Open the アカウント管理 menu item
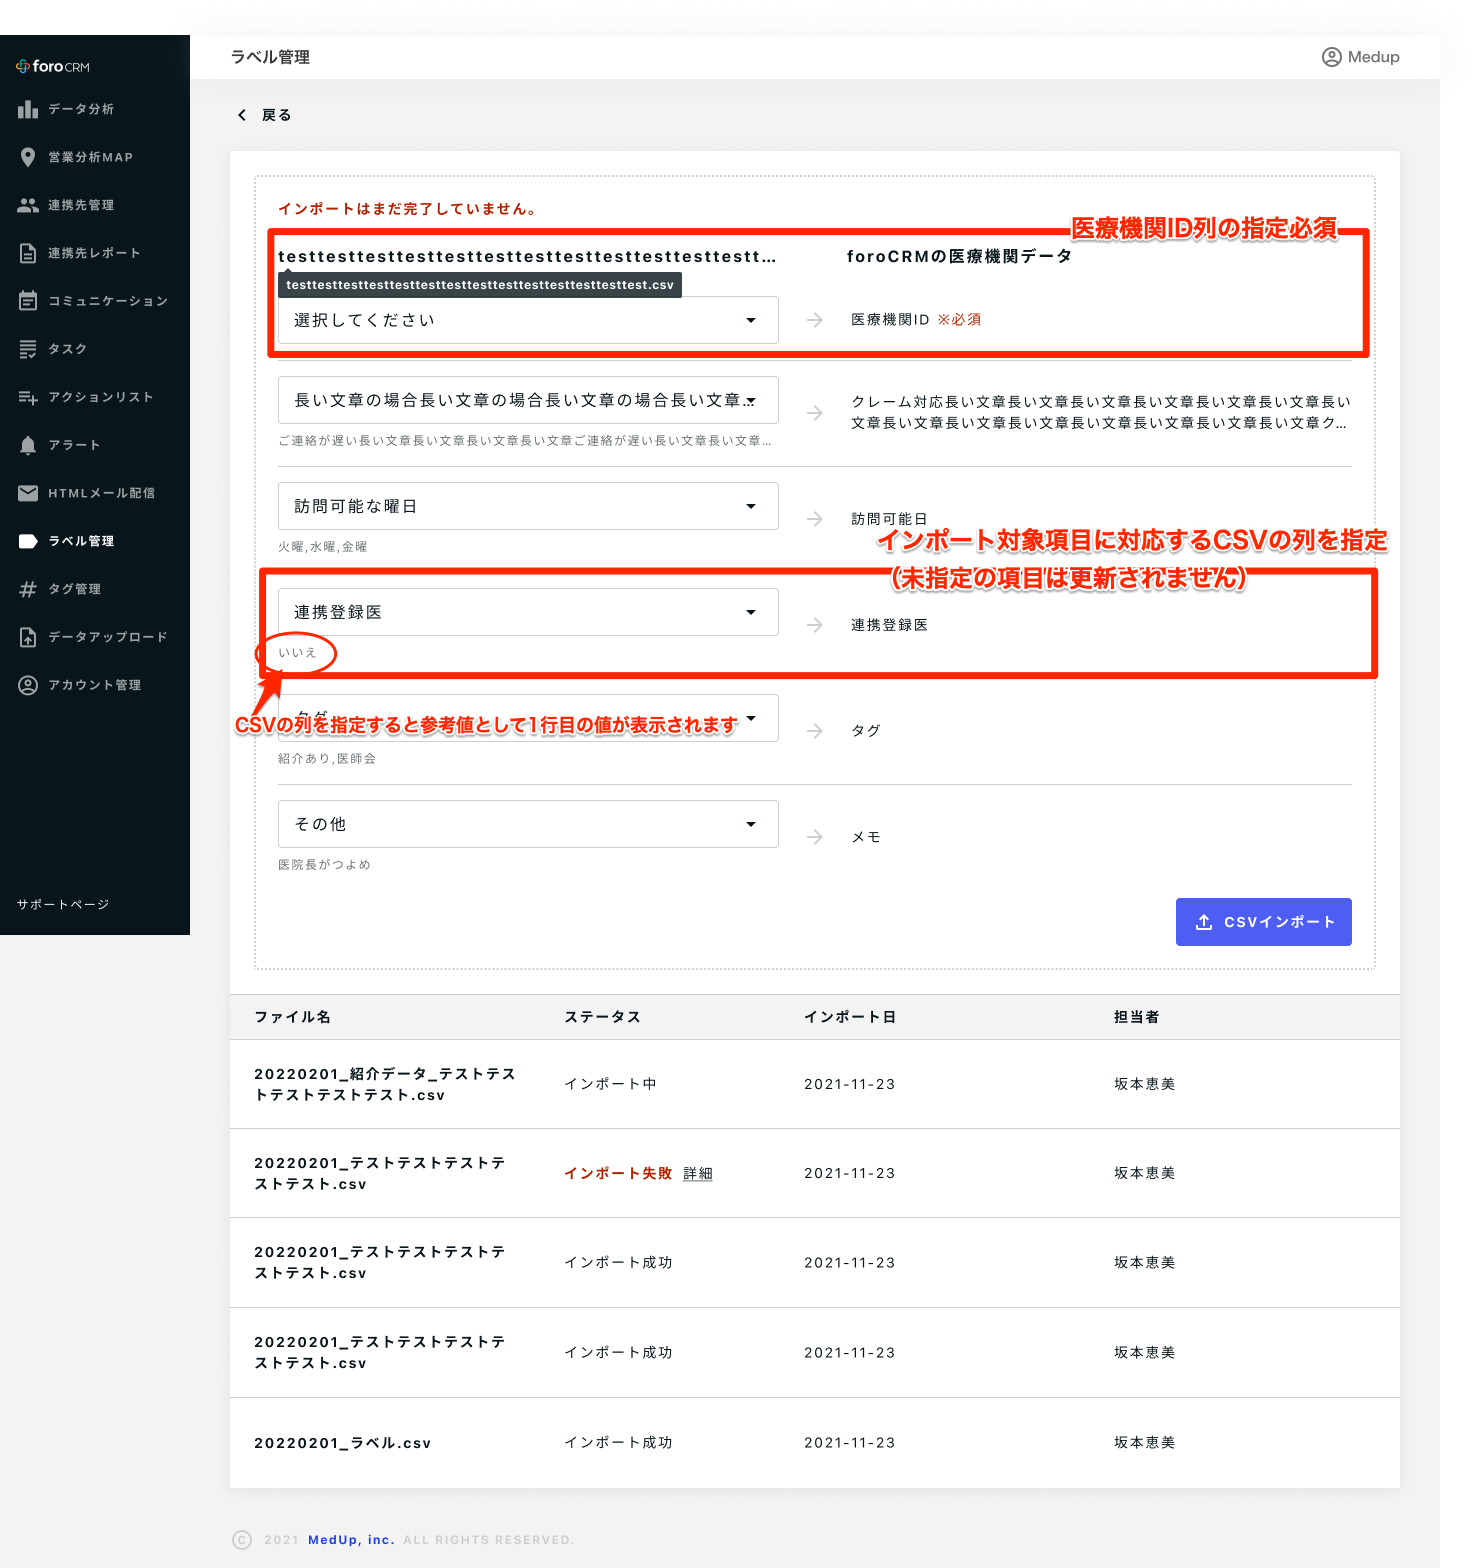Viewport: 1475px width, 1568px height. (94, 685)
